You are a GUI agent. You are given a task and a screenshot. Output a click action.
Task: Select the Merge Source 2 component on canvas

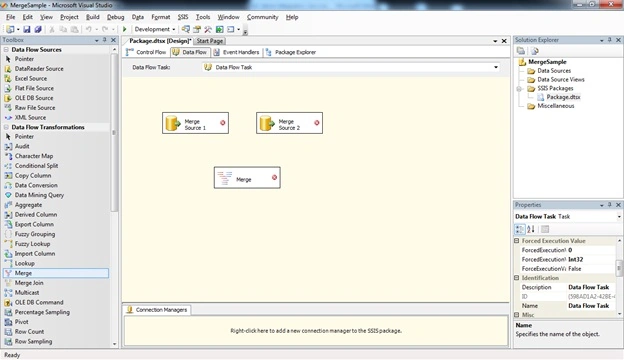click(289, 123)
